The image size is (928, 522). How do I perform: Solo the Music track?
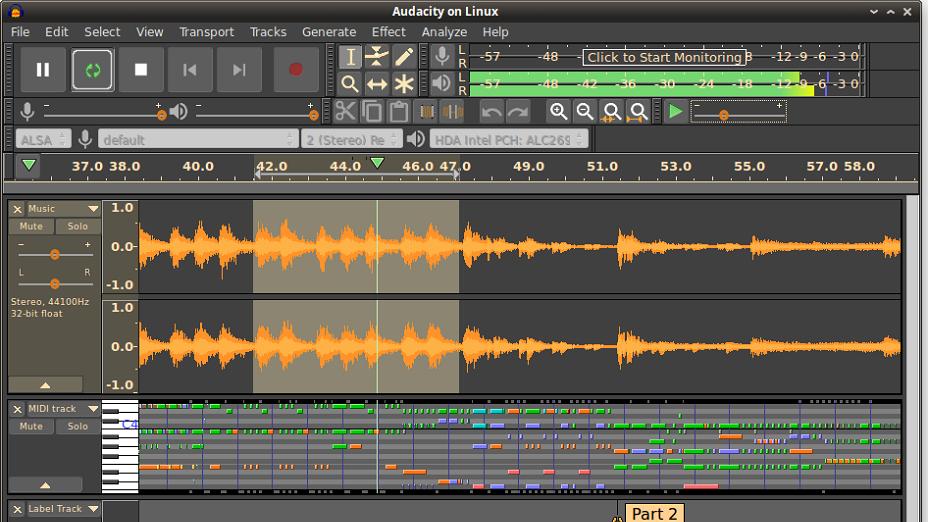click(78, 227)
